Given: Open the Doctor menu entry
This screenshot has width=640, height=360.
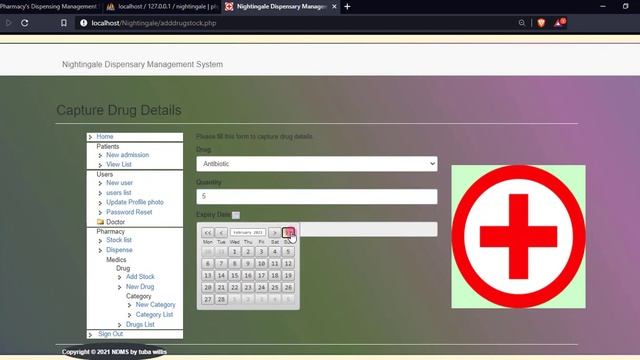Looking at the screenshot, I should point(116,222).
